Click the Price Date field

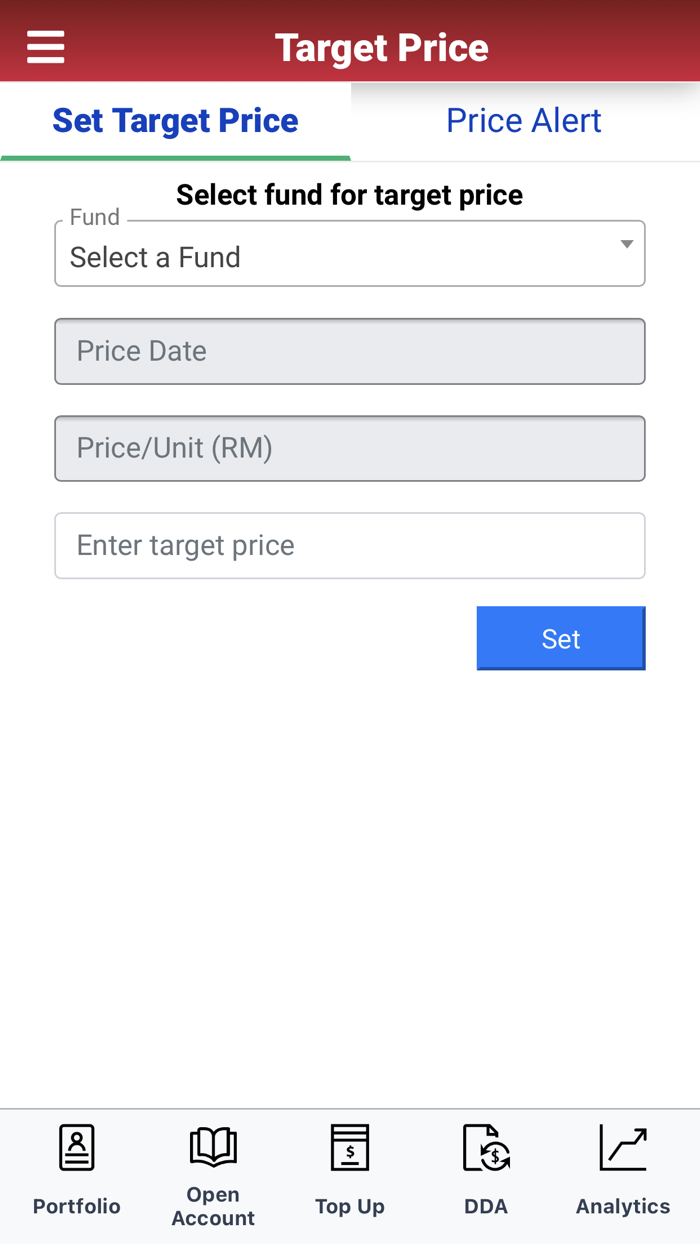coord(350,351)
